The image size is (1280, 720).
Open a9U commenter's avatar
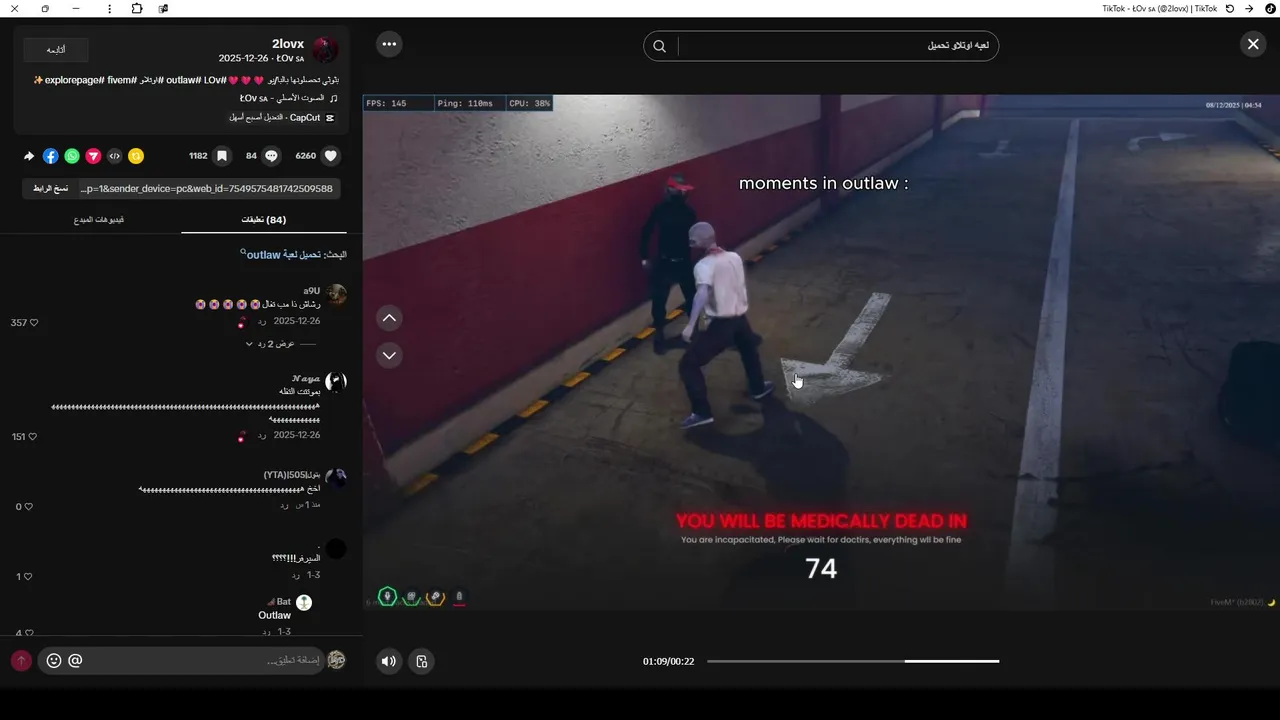click(x=336, y=294)
